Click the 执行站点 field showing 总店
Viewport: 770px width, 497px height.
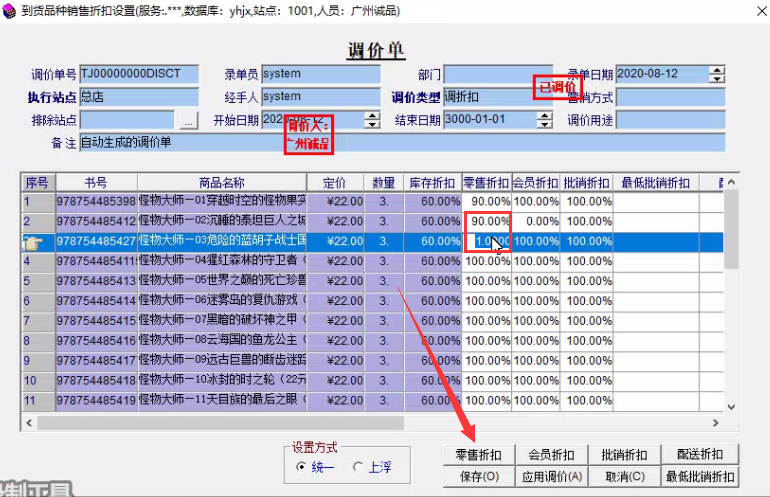click(139, 97)
